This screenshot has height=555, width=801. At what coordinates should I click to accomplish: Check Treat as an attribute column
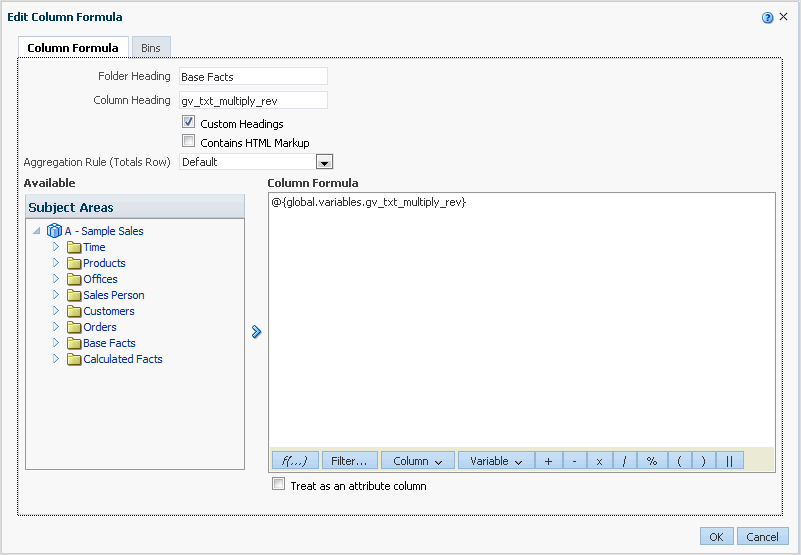pos(279,485)
